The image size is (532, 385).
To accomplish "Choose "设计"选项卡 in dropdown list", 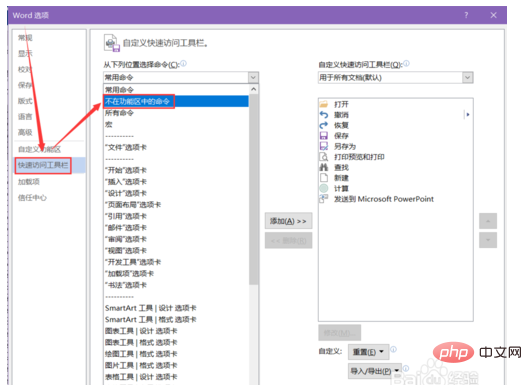I will (x=176, y=193).
